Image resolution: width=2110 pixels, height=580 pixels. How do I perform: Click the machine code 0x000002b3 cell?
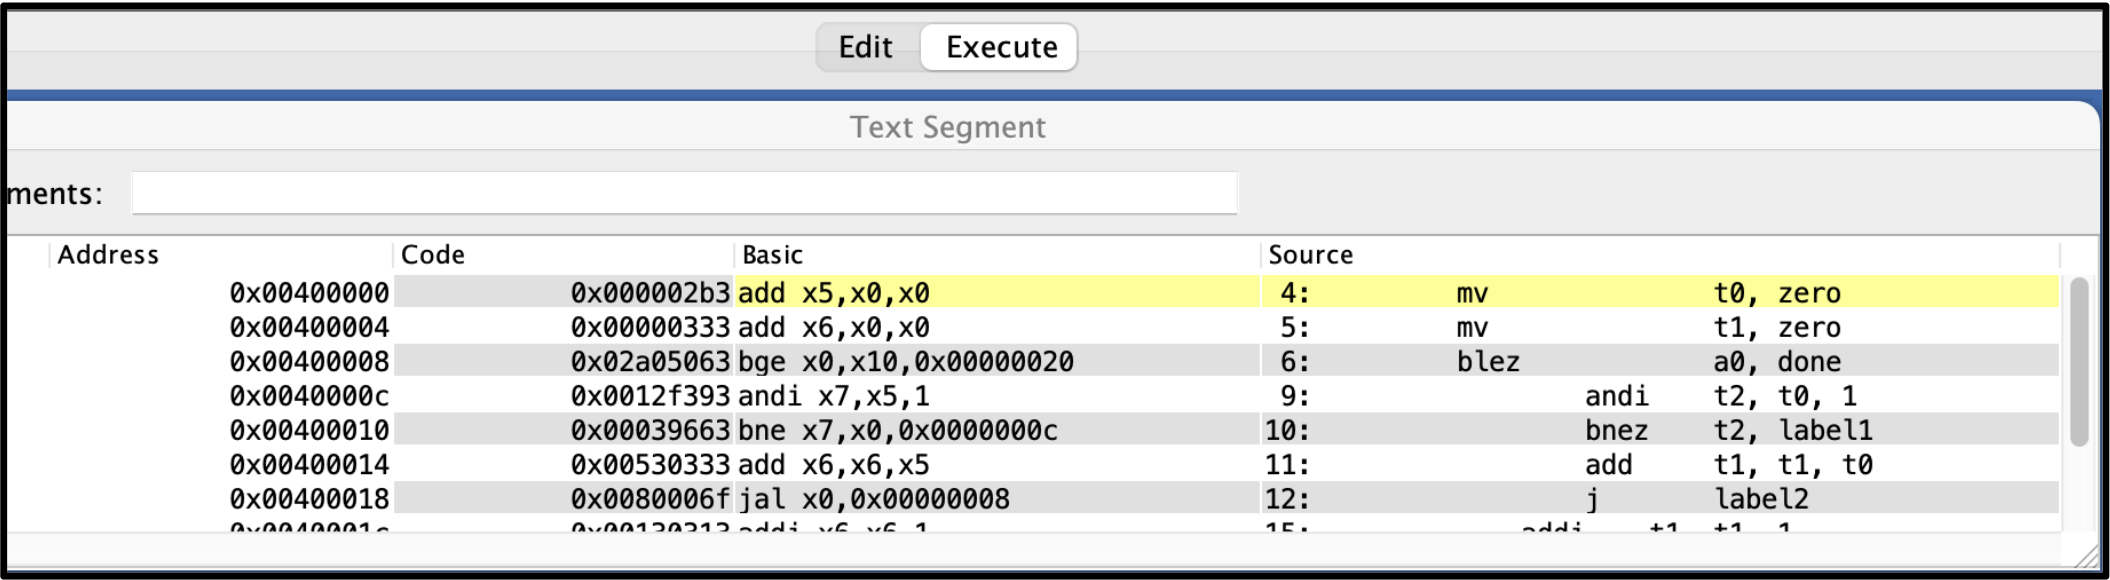(x=649, y=293)
